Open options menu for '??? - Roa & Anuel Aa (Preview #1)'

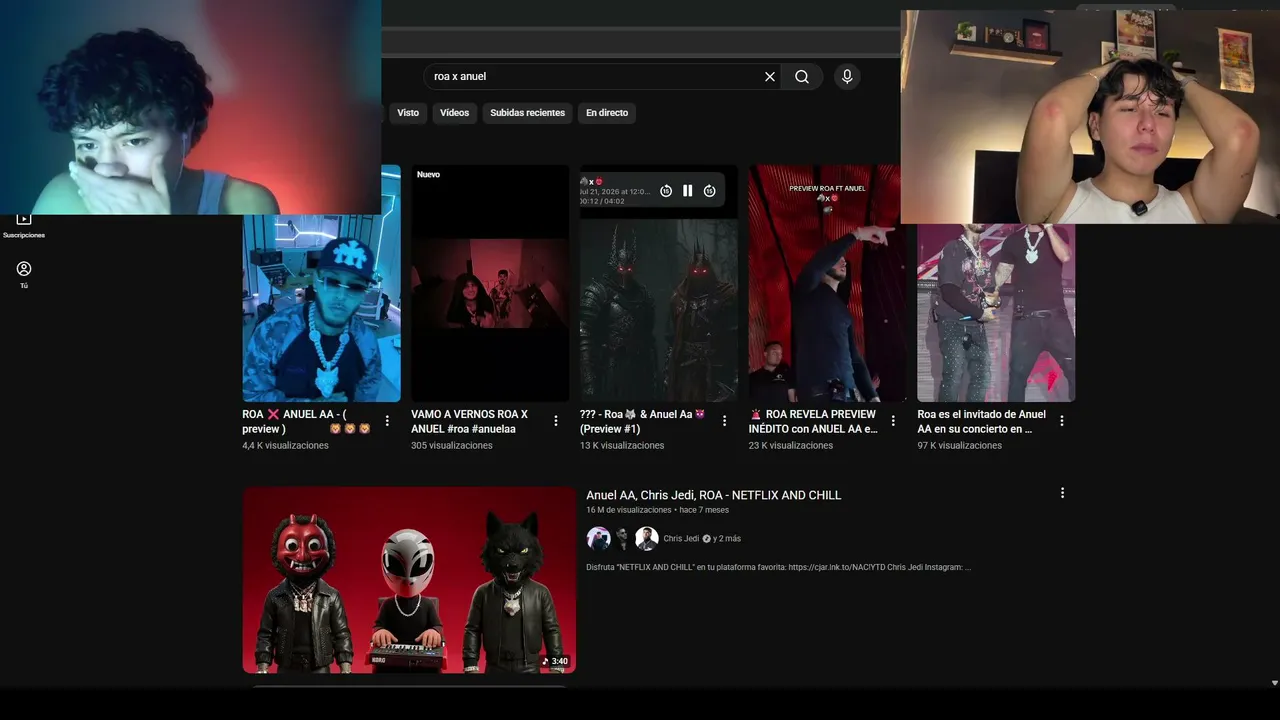725,421
